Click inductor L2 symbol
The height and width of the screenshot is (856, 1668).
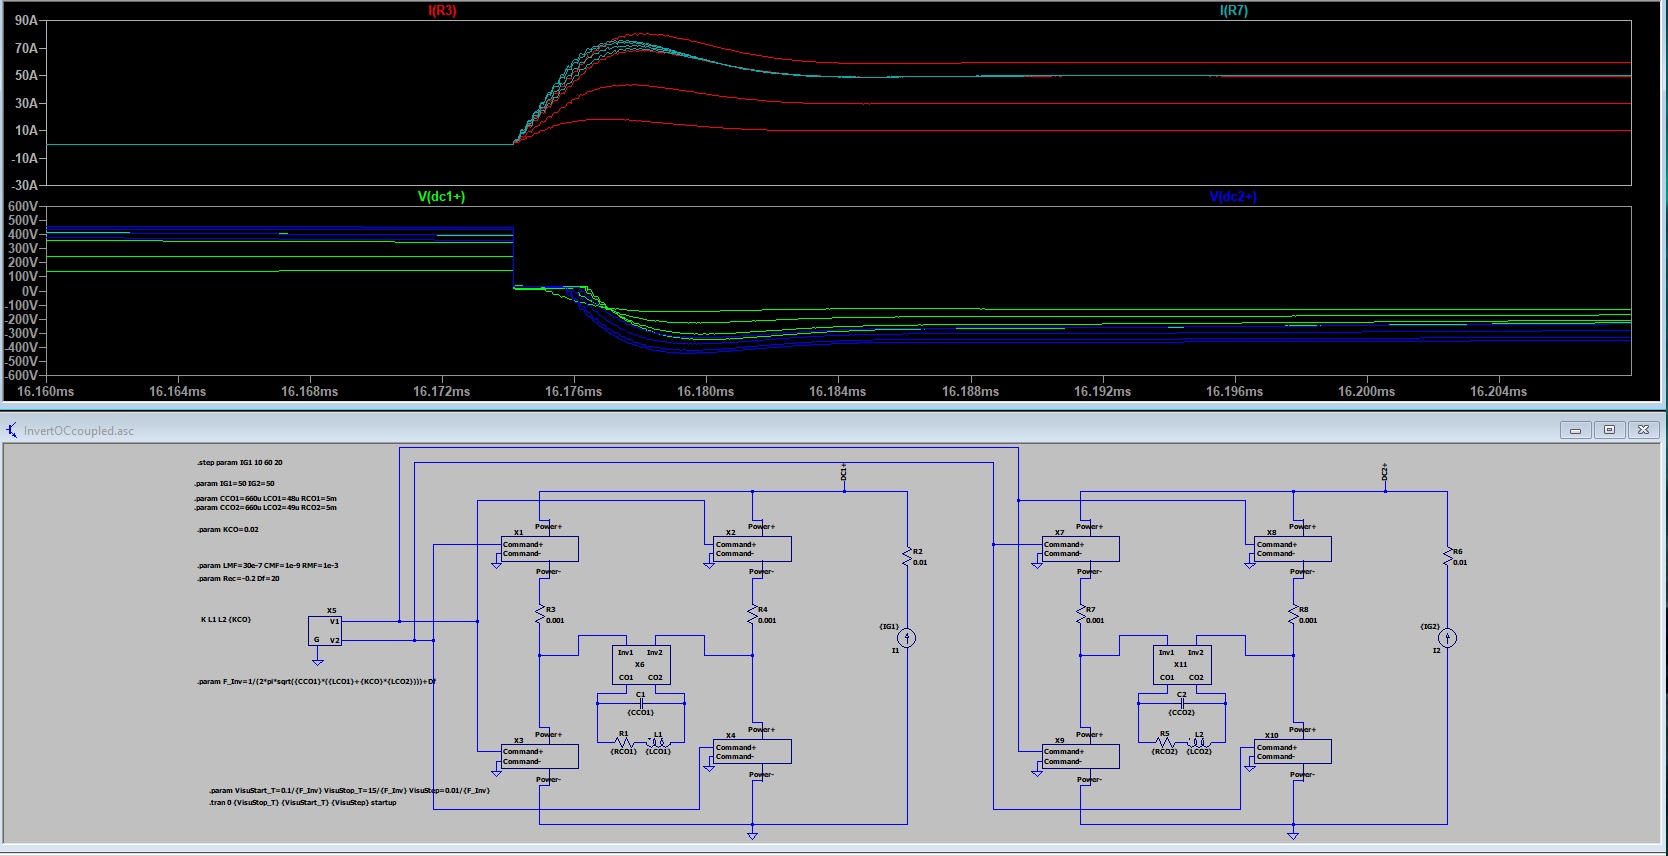[x=1199, y=743]
